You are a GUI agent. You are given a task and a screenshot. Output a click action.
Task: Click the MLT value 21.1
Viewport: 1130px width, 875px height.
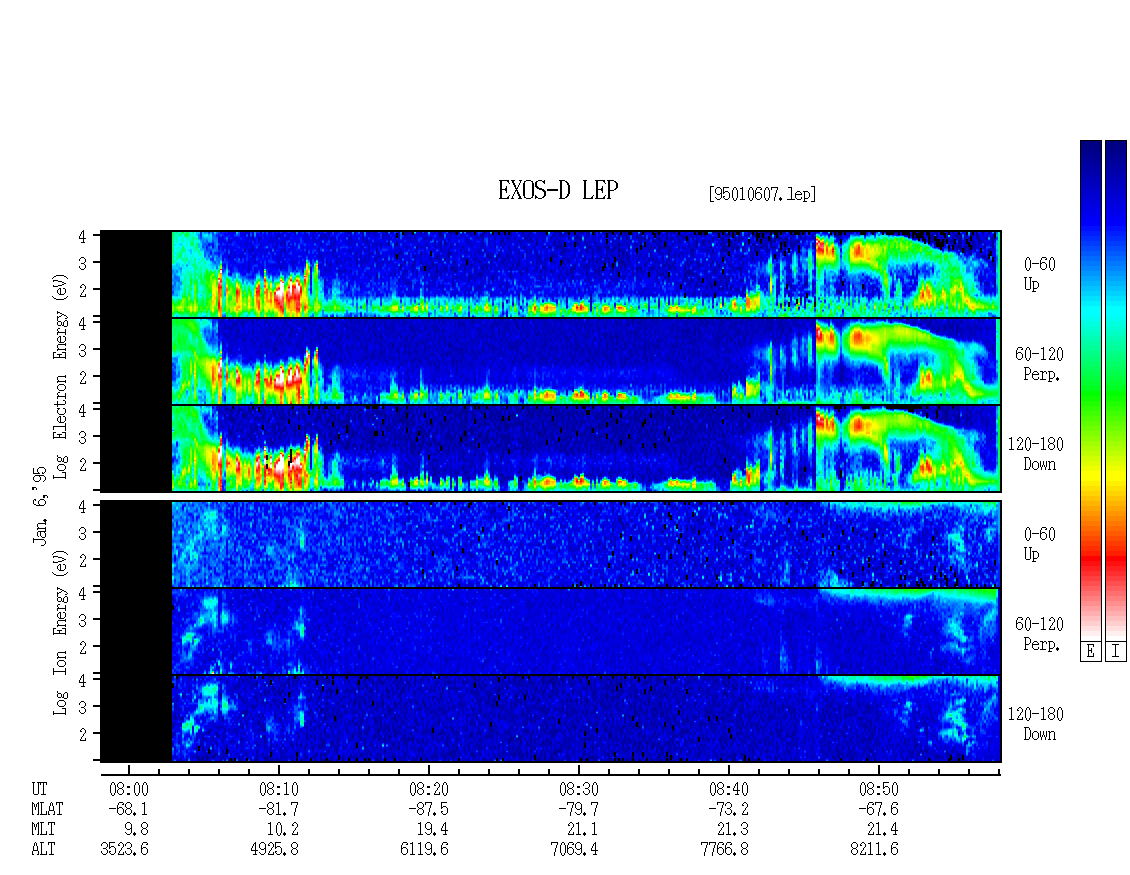coord(582,830)
